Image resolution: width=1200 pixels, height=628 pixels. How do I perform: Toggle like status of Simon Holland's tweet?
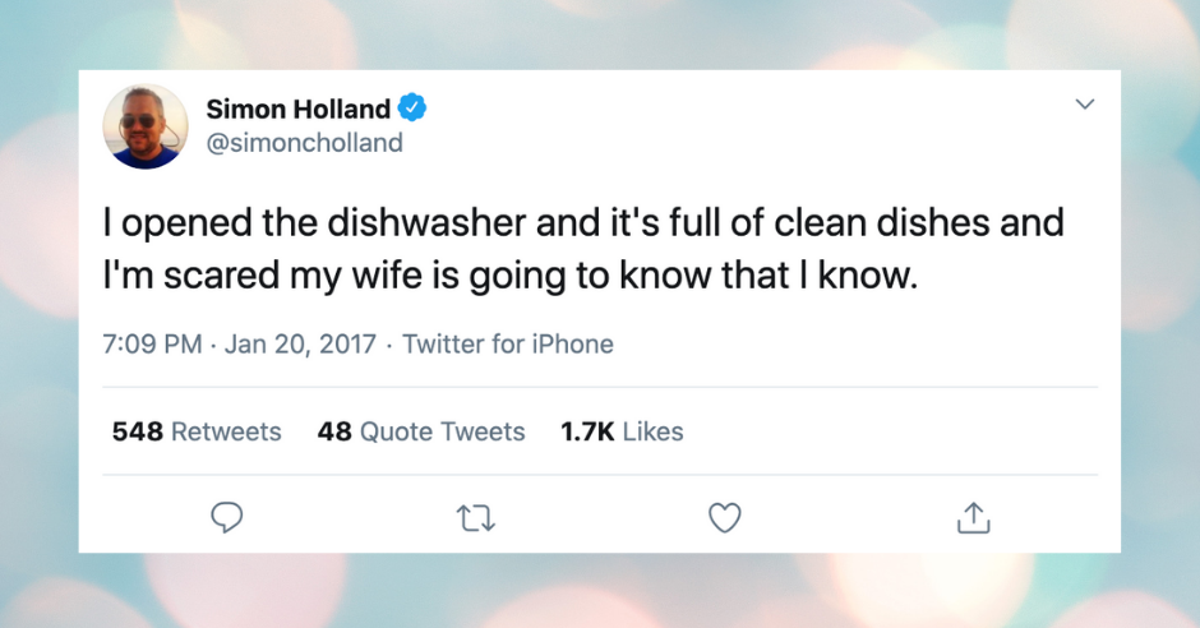(725, 517)
